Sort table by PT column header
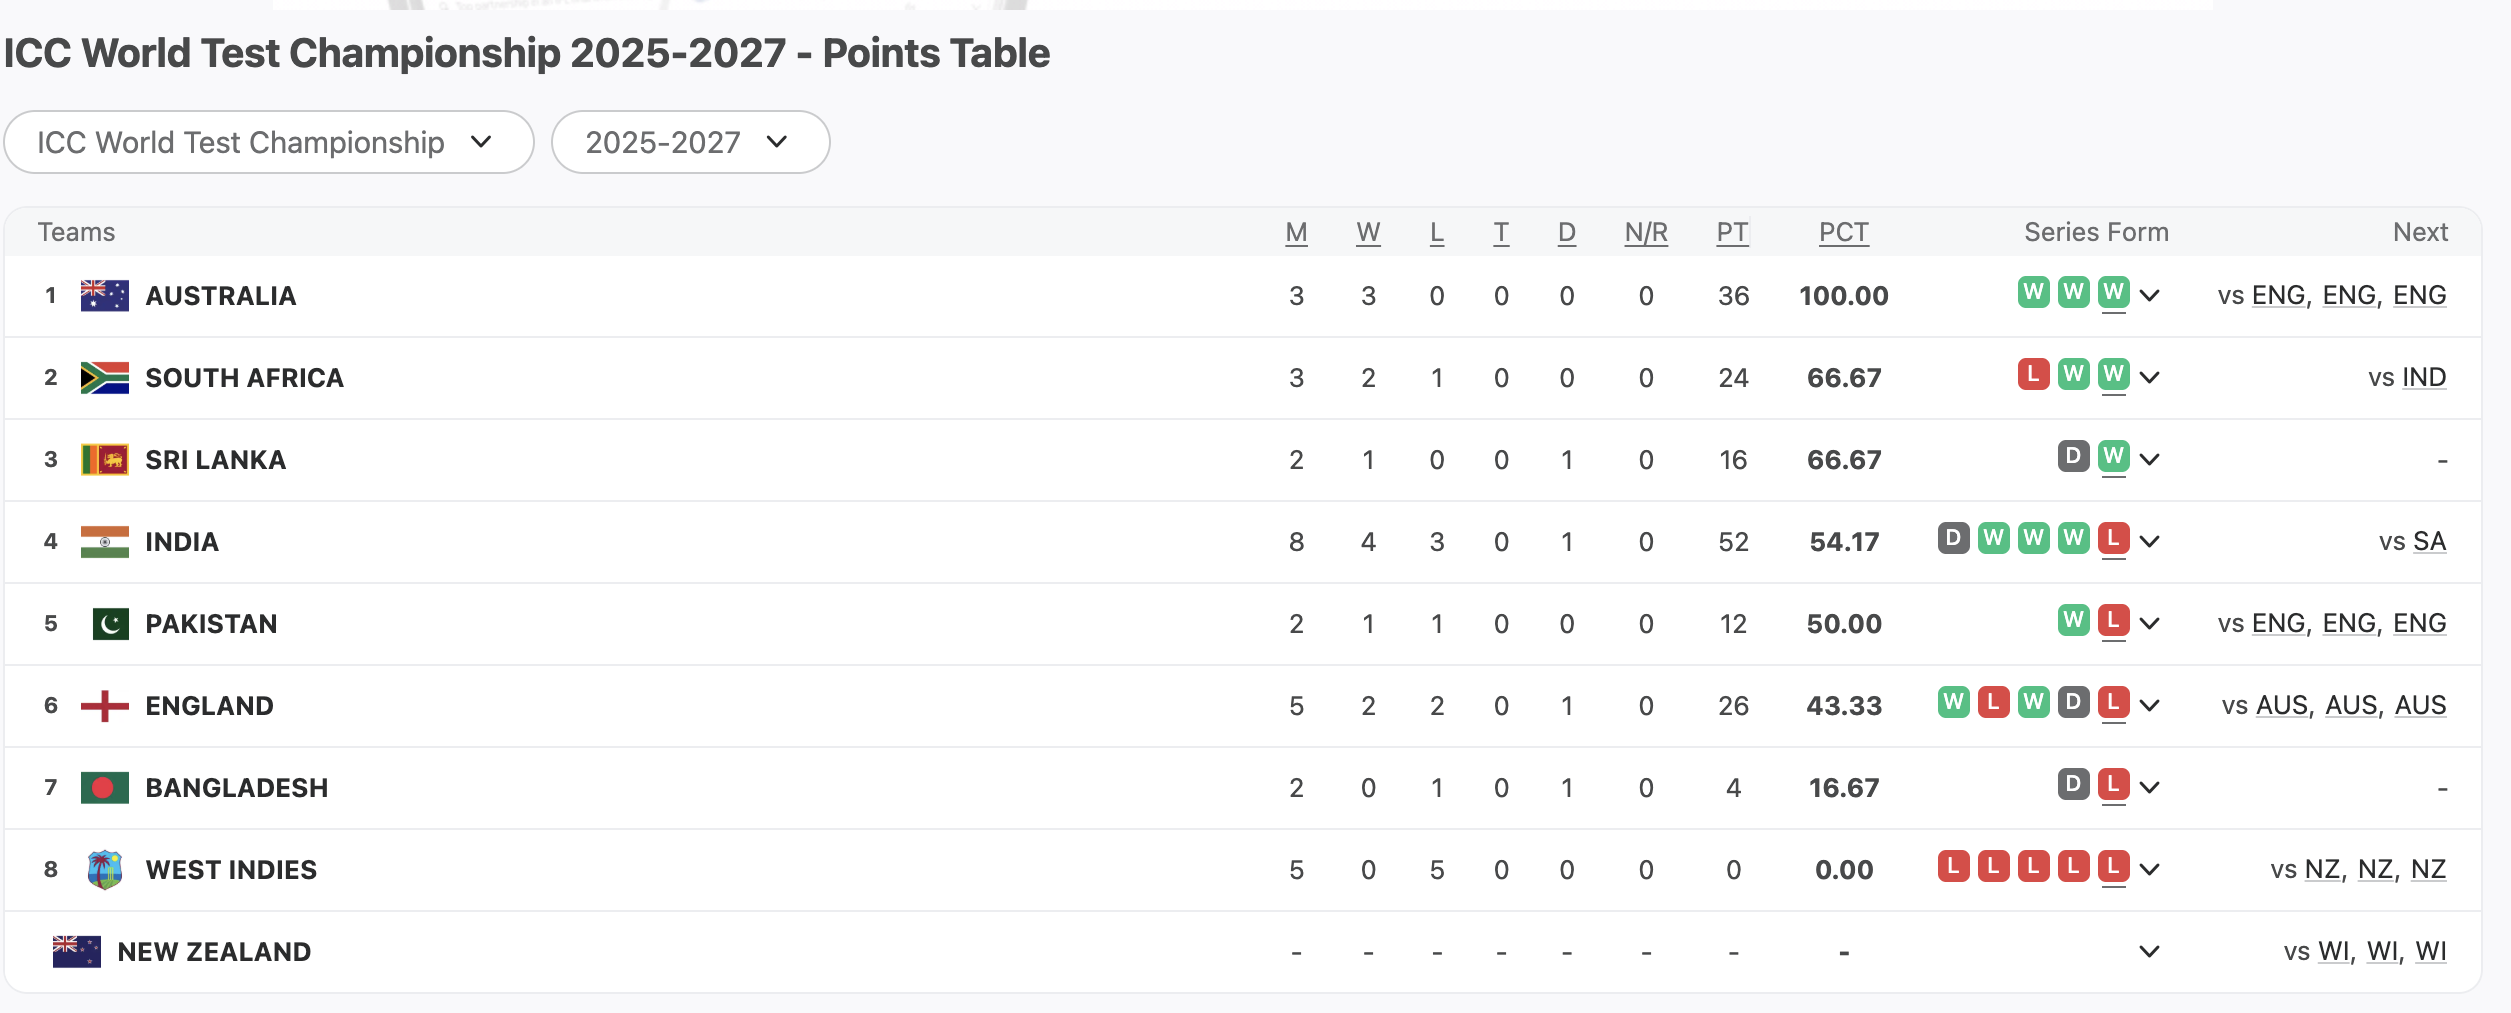This screenshot has width=2511, height=1013. coord(1732,233)
